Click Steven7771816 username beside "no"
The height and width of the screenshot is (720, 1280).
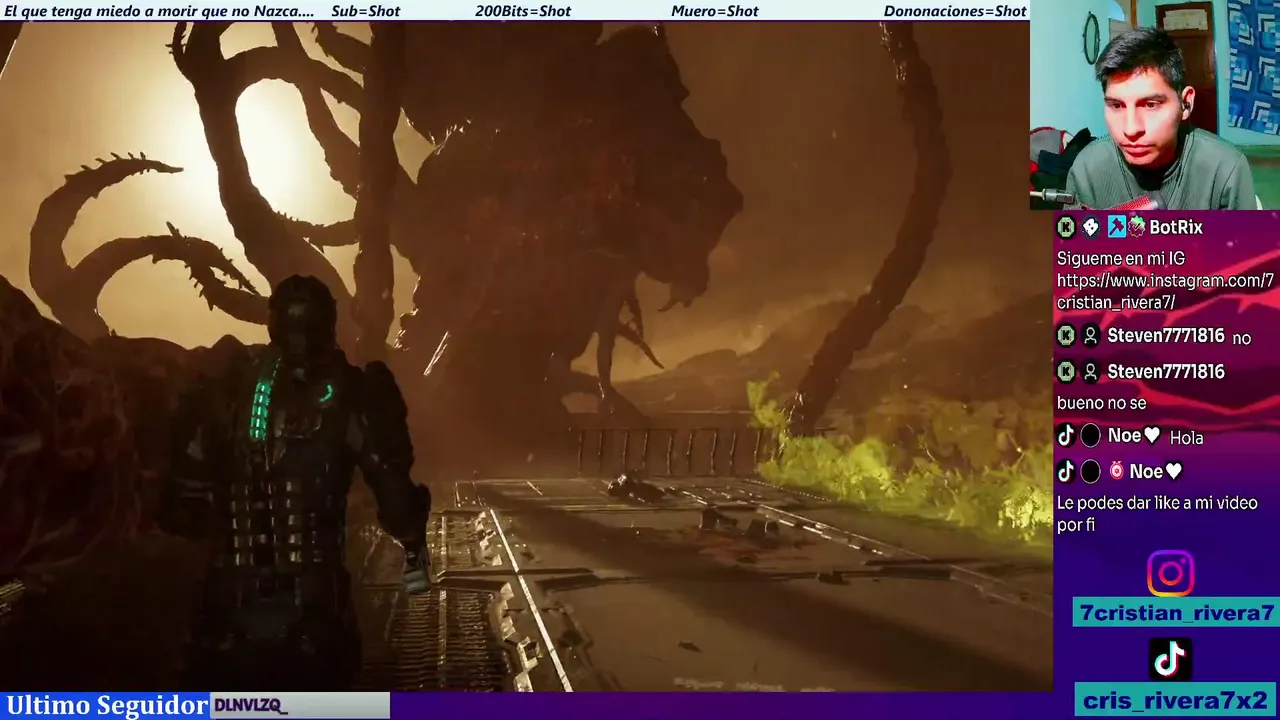[x=1166, y=336]
